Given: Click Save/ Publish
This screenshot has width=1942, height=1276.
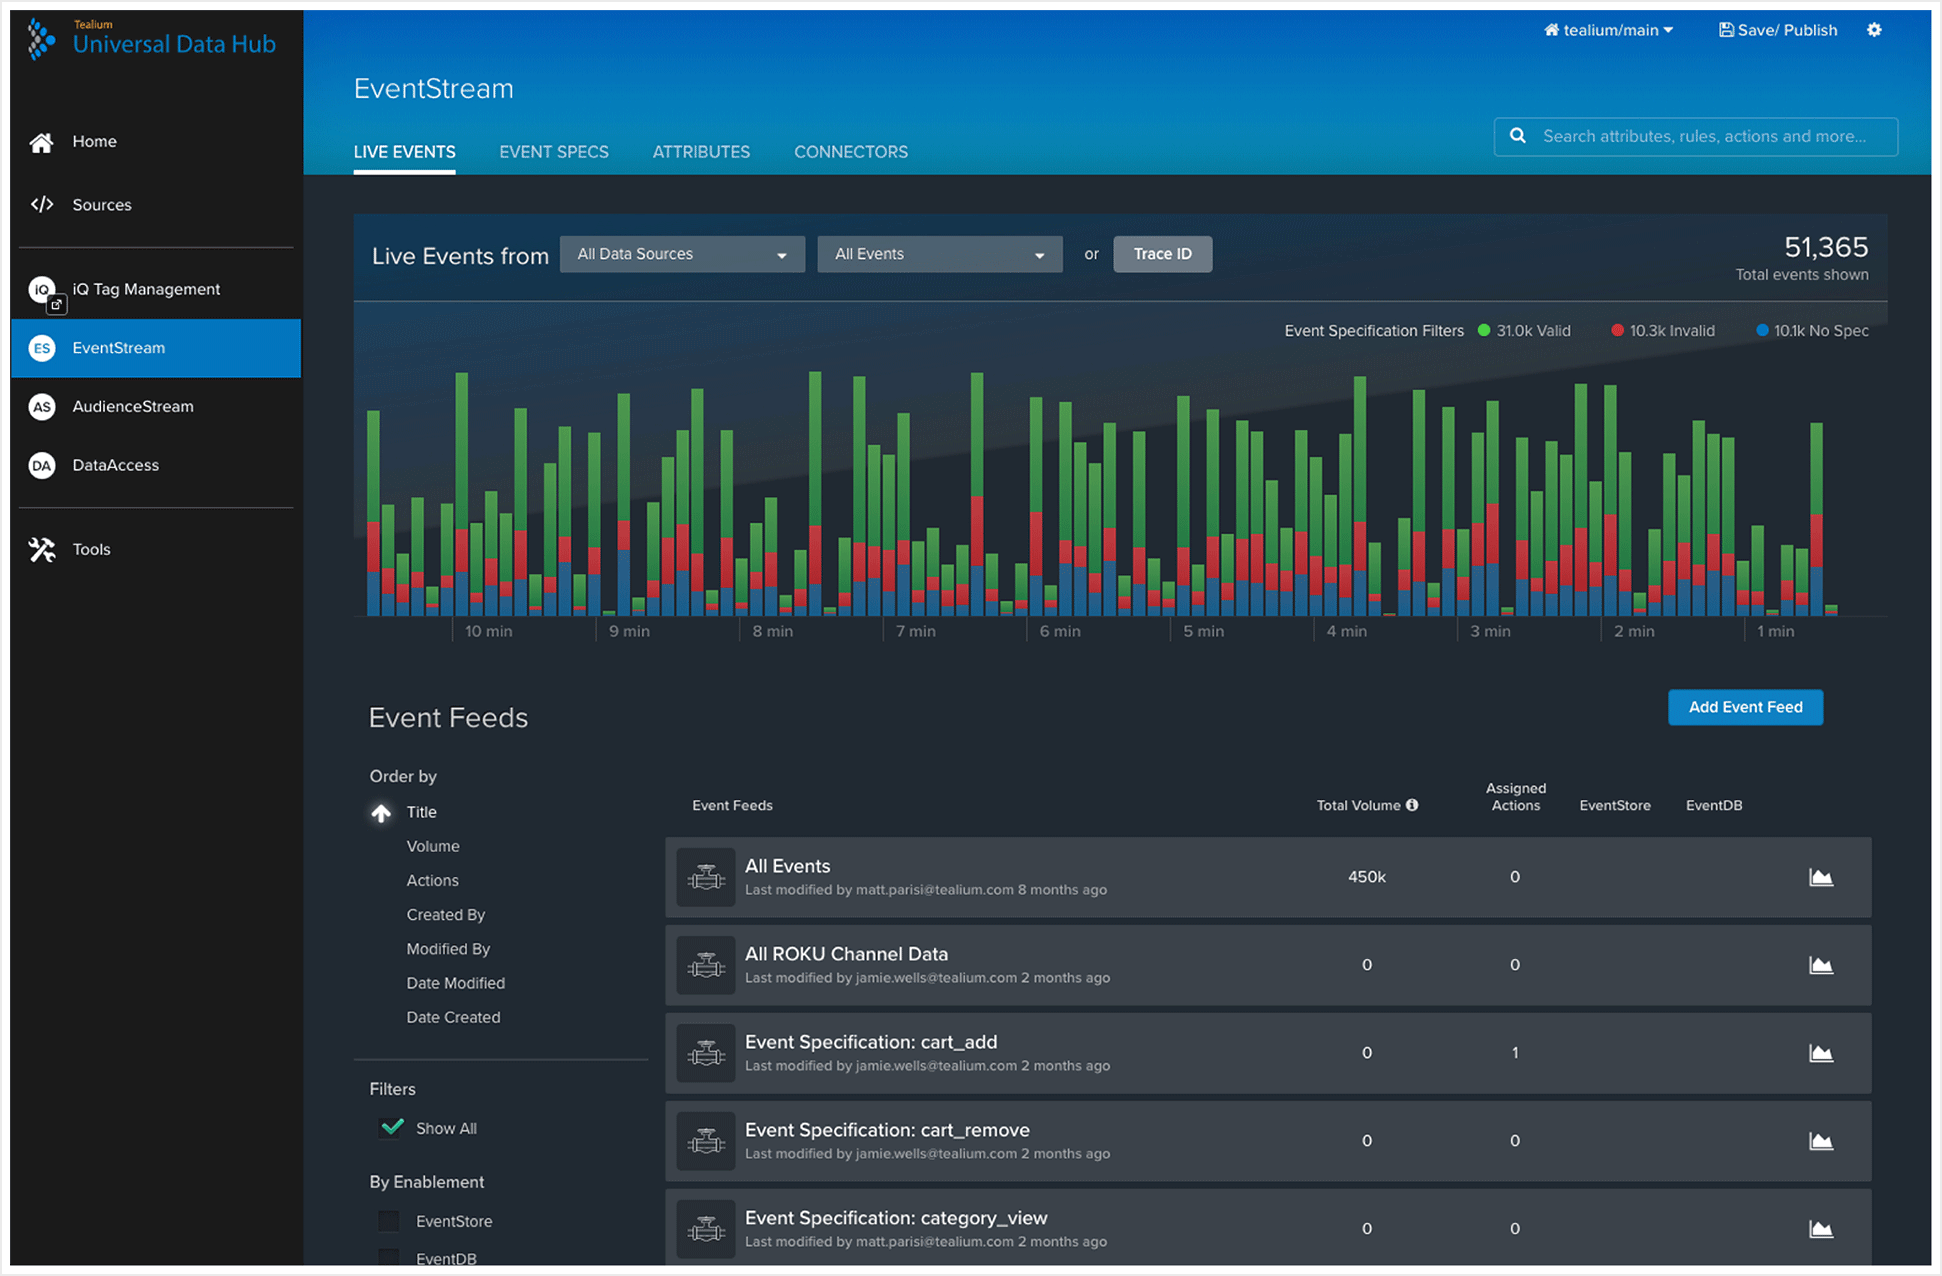Looking at the screenshot, I should [x=1778, y=30].
